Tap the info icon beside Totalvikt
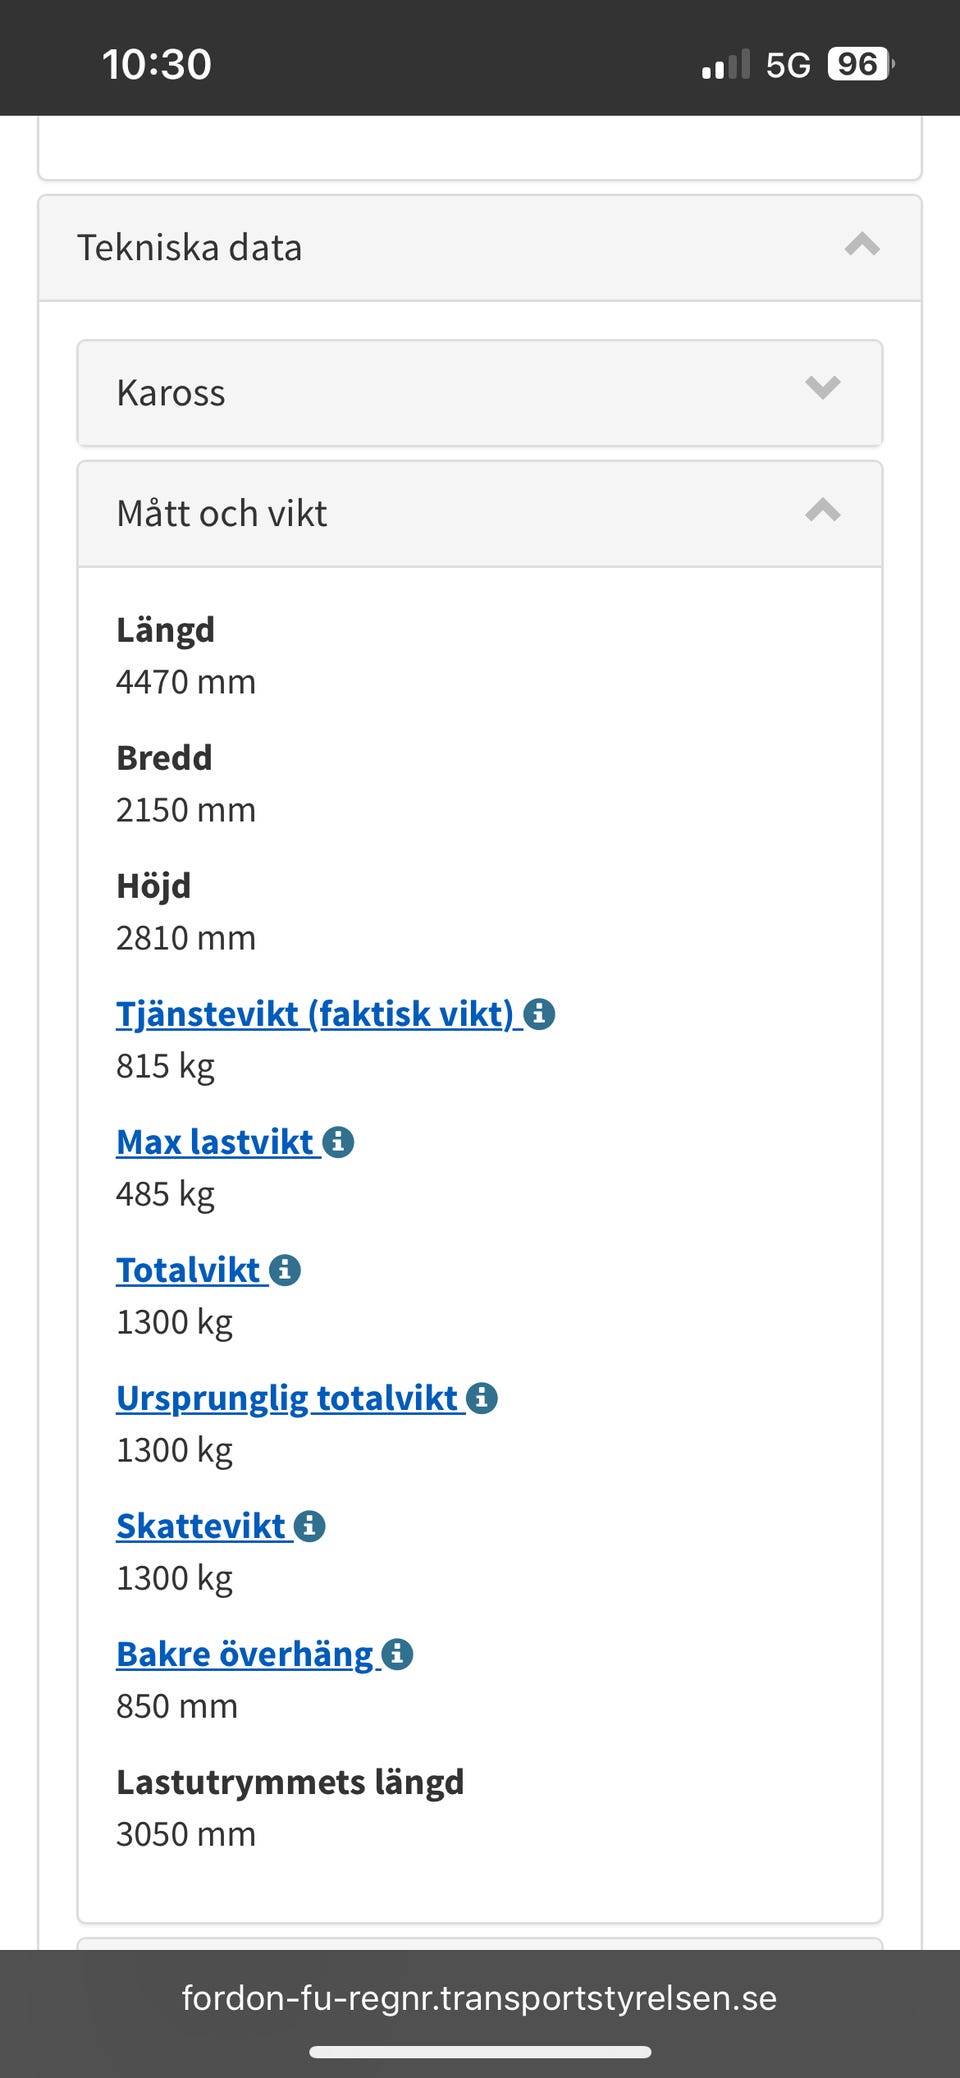This screenshot has height=2078, width=960. [x=285, y=1270]
